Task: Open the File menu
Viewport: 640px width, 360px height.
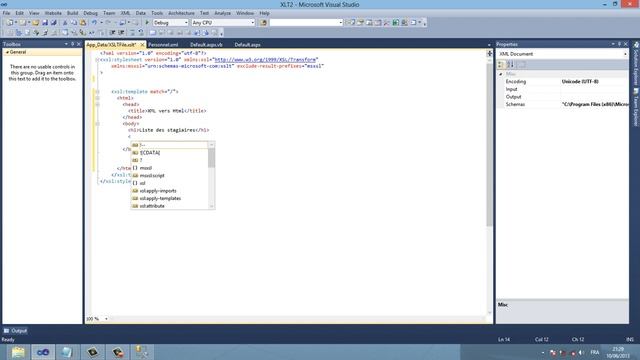Action: point(6,13)
